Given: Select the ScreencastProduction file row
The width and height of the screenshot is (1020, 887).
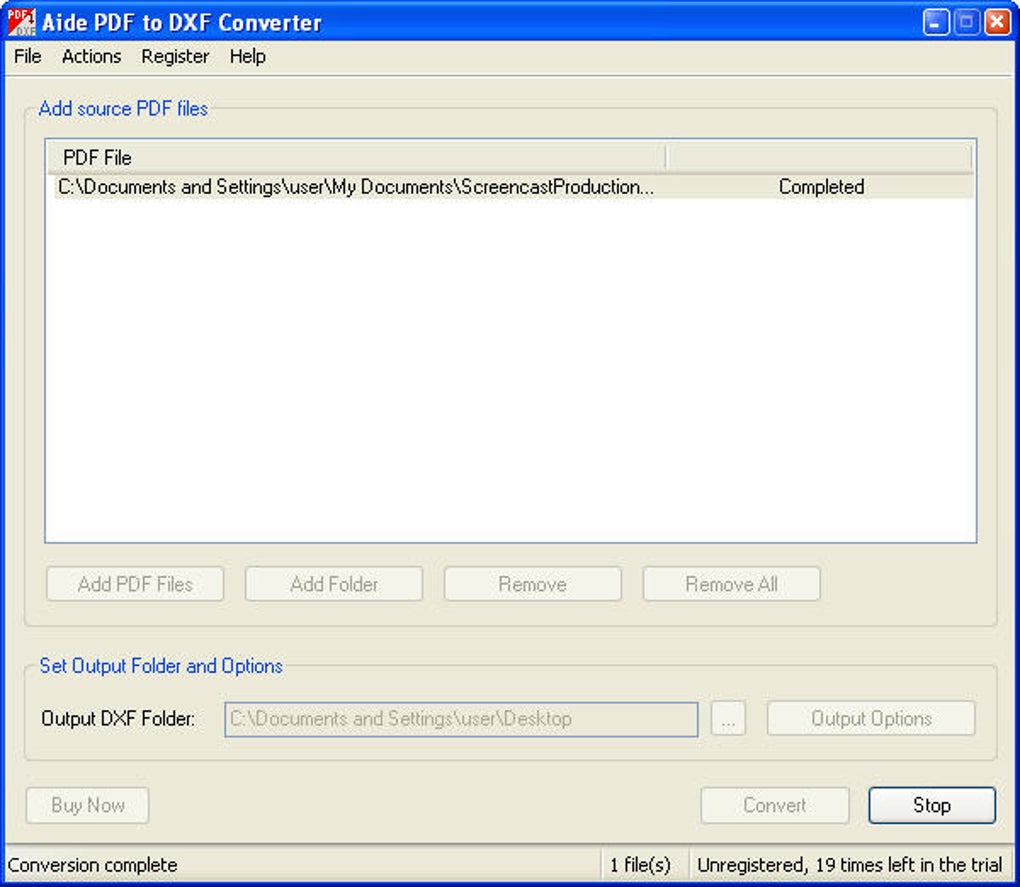Looking at the screenshot, I should (x=513, y=187).
